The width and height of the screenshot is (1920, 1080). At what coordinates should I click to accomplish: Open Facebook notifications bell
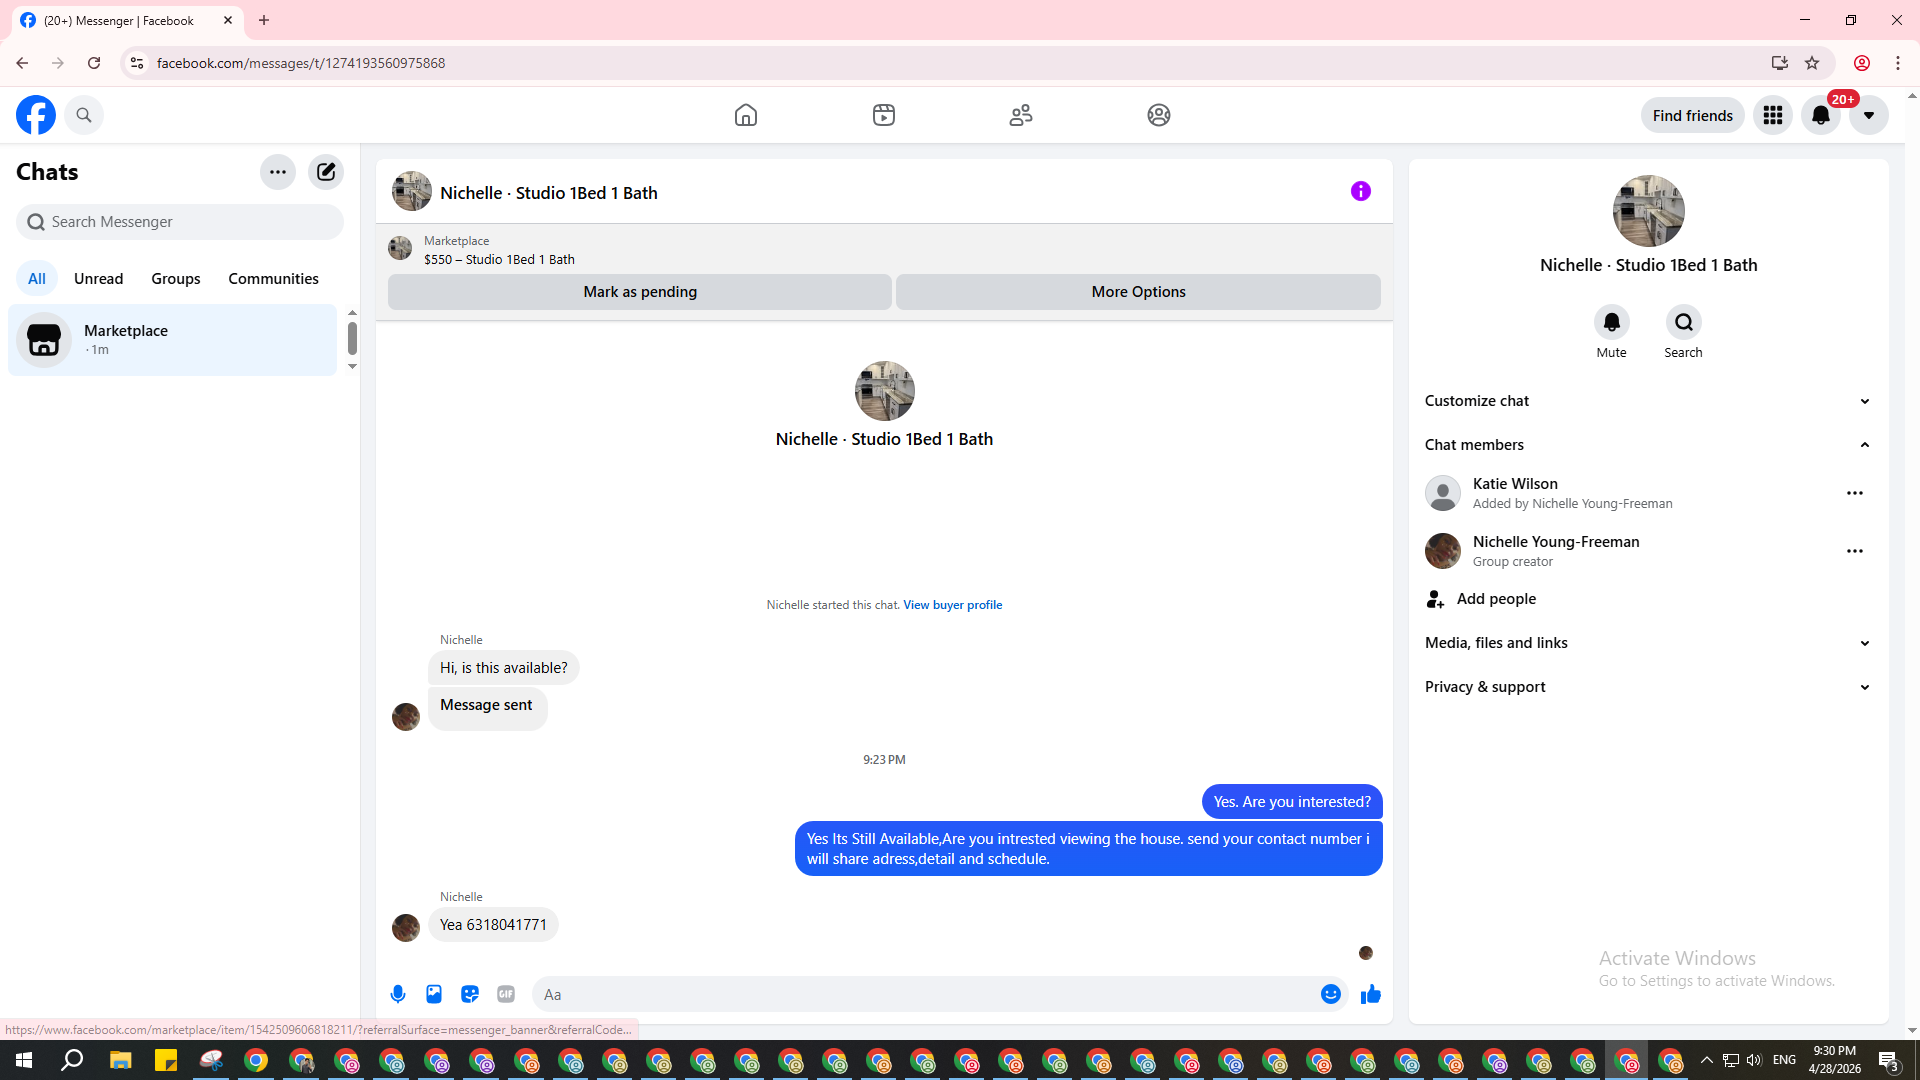(1820, 115)
